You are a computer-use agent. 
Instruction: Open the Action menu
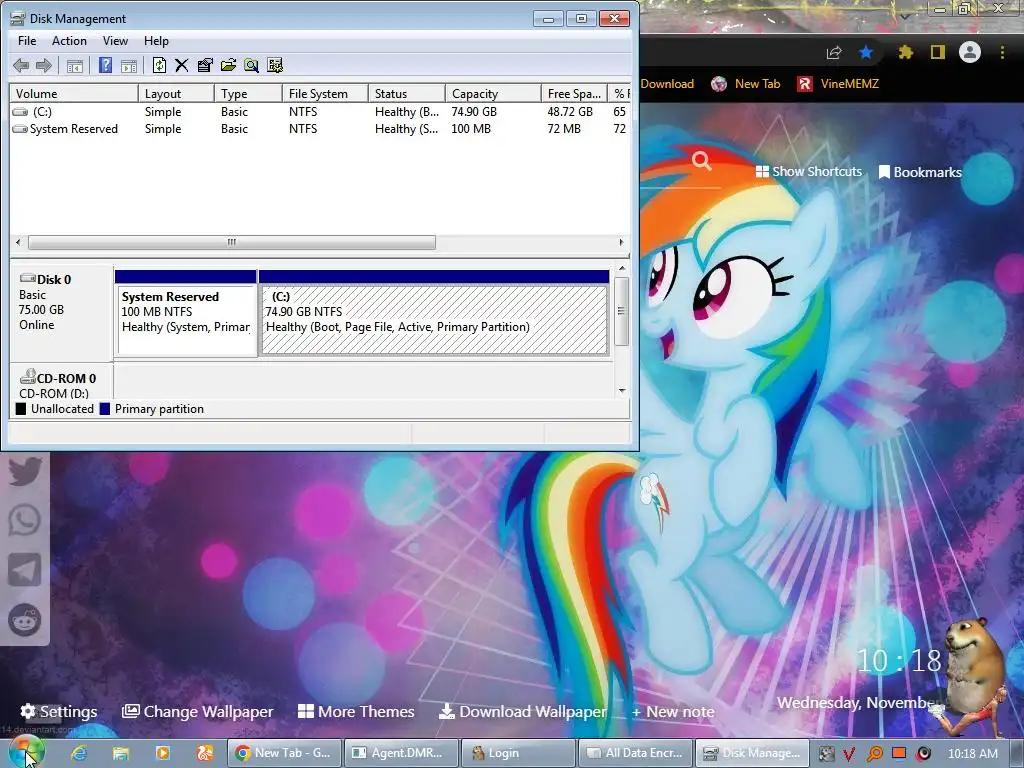(x=69, y=40)
